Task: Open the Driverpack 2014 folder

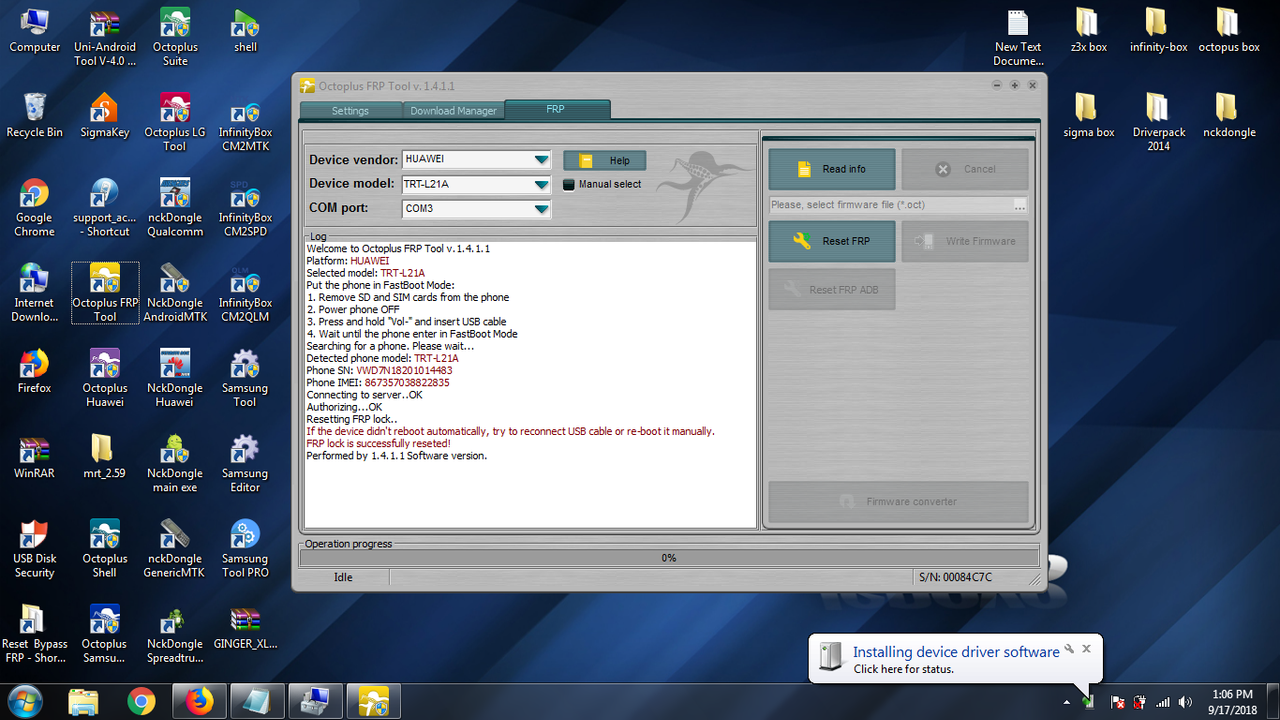Action: (x=1158, y=123)
